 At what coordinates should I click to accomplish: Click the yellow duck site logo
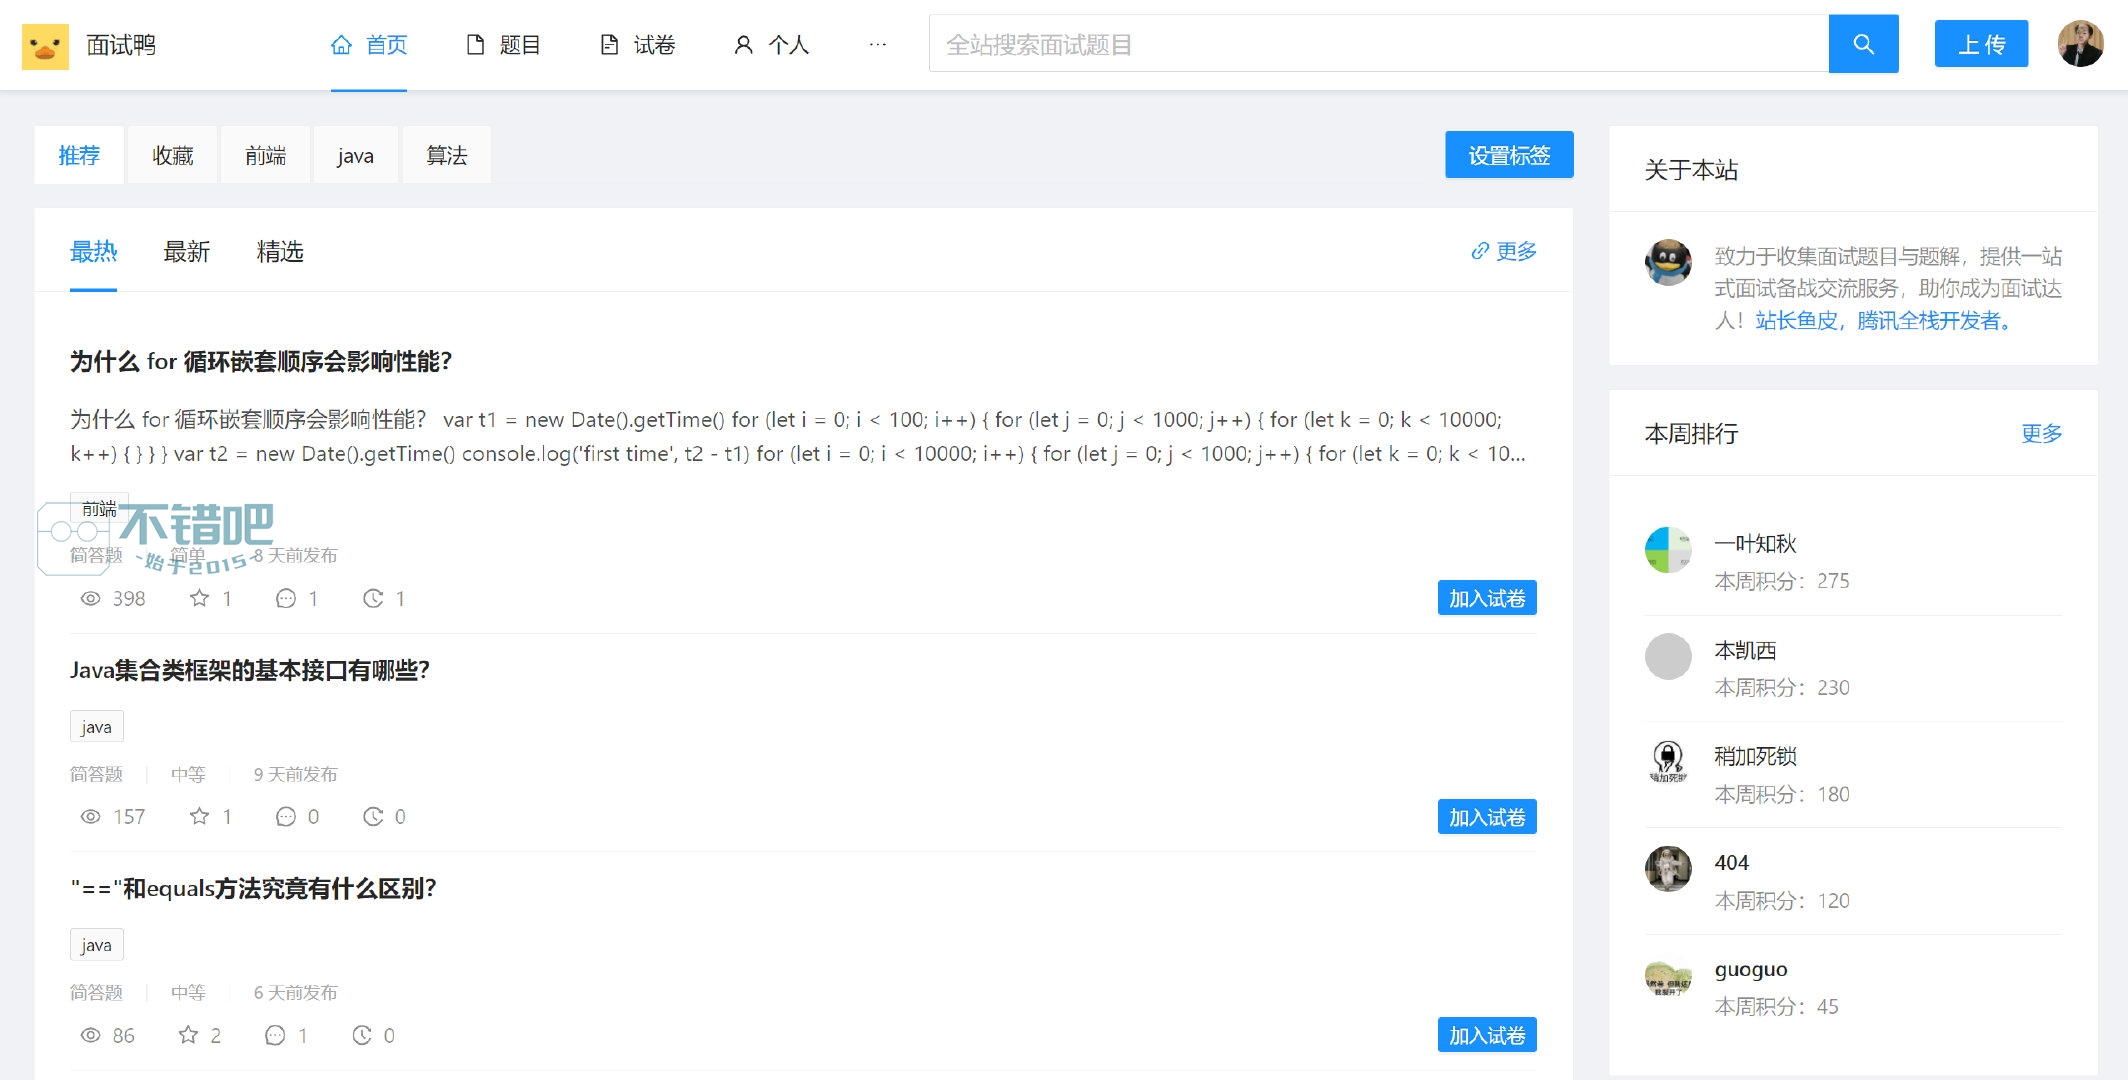coord(45,46)
